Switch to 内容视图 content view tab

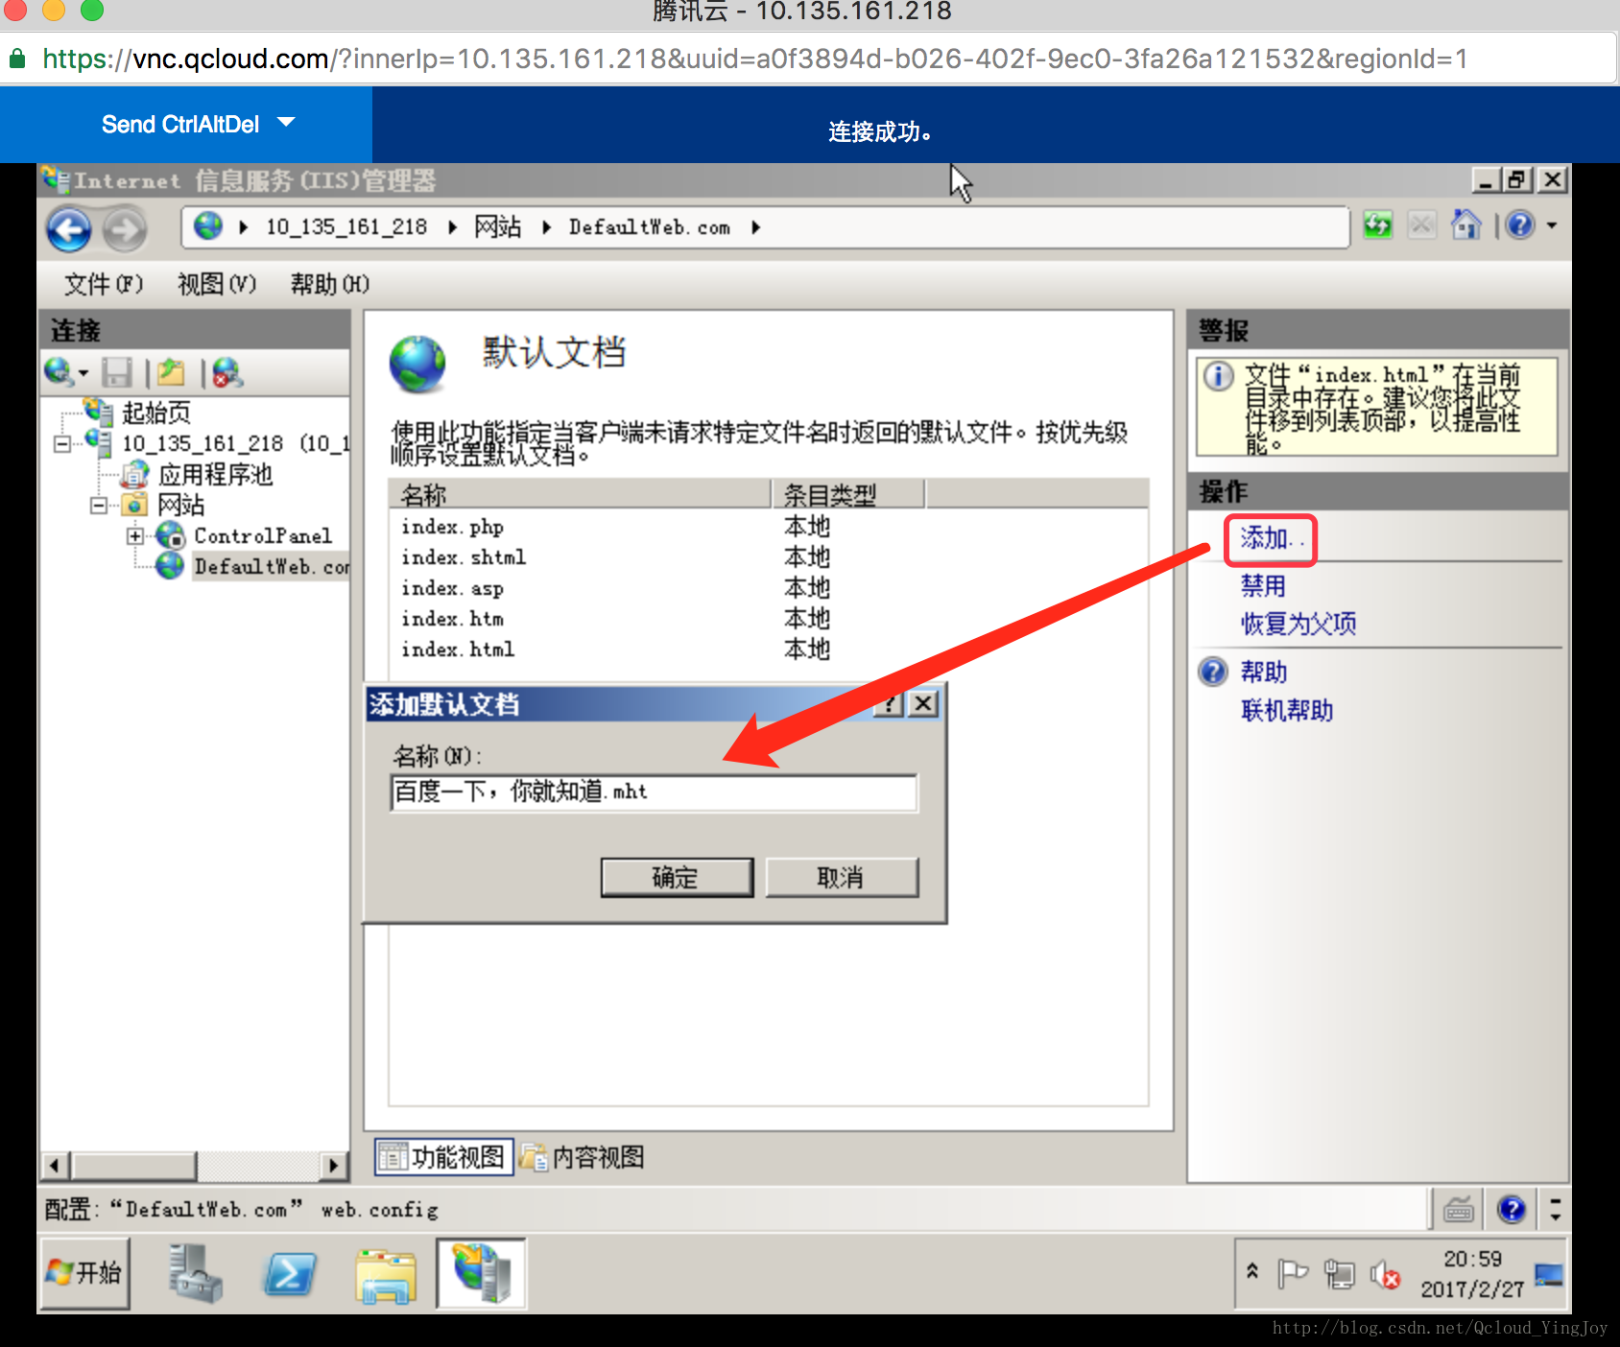[582, 1157]
